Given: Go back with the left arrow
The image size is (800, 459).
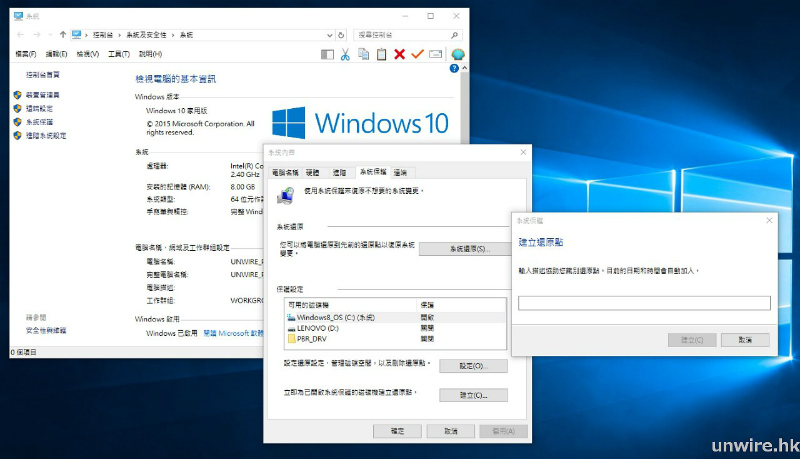Looking at the screenshot, I should pyautogui.click(x=20, y=35).
